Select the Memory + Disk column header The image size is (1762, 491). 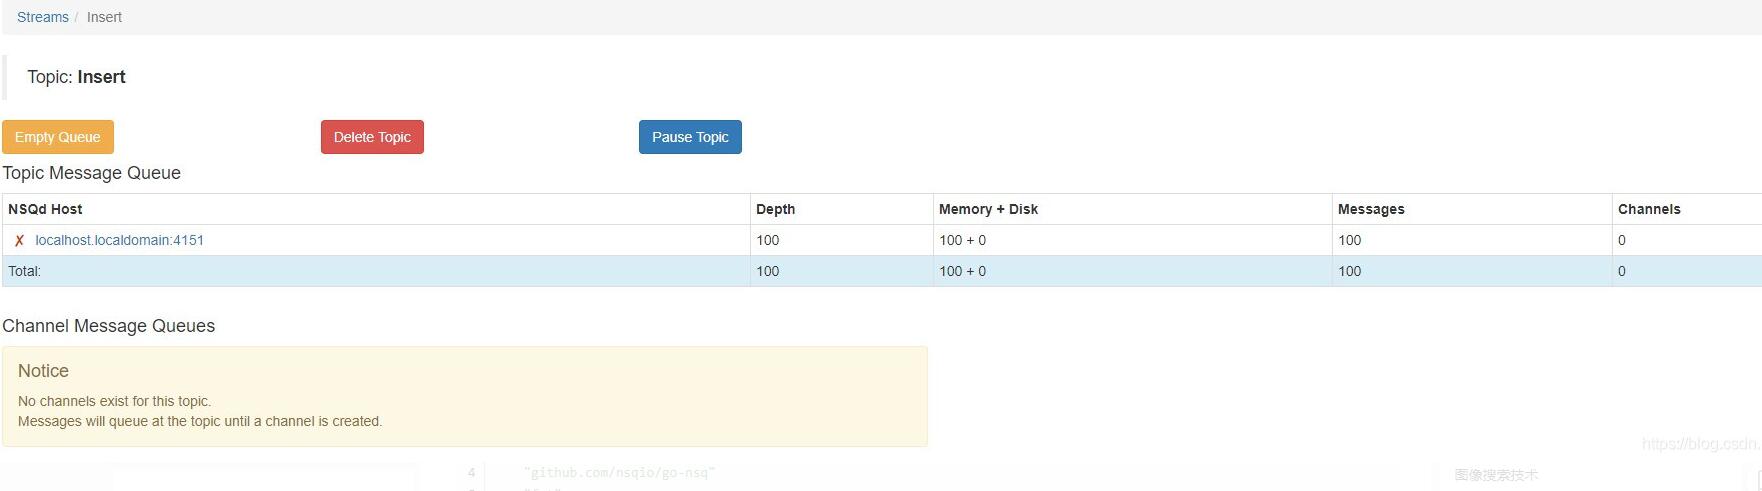tap(988, 209)
